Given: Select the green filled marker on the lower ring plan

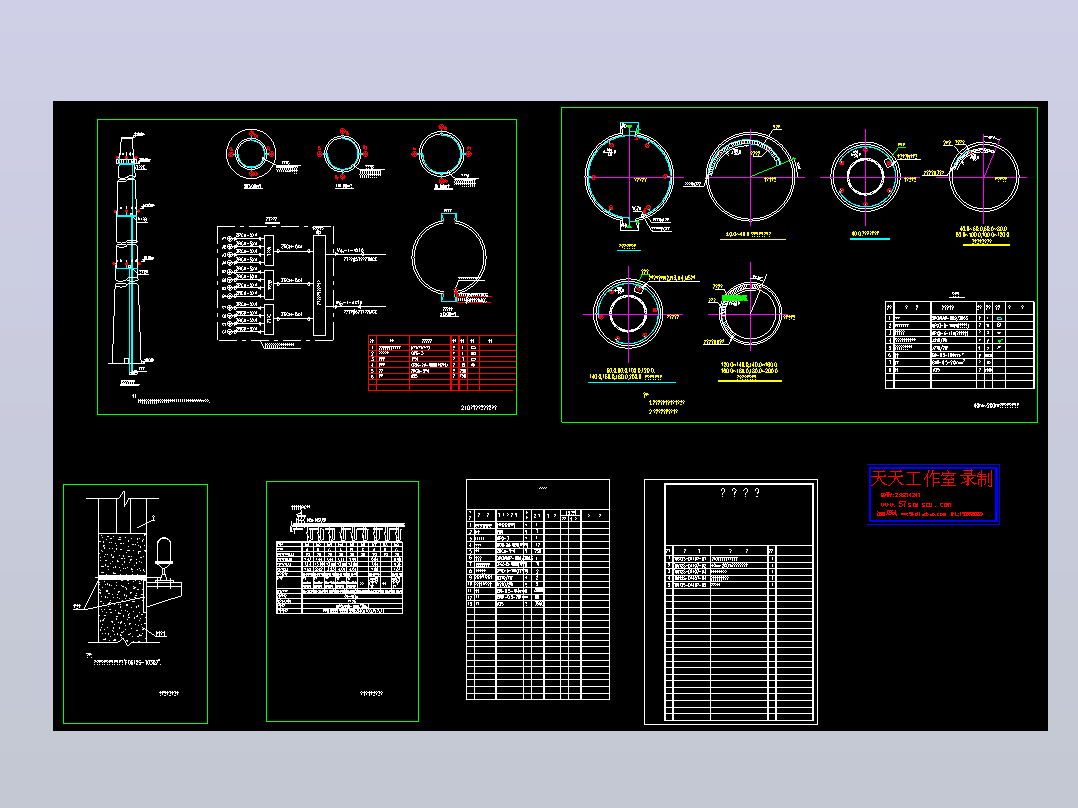Looking at the screenshot, I should tap(734, 298).
